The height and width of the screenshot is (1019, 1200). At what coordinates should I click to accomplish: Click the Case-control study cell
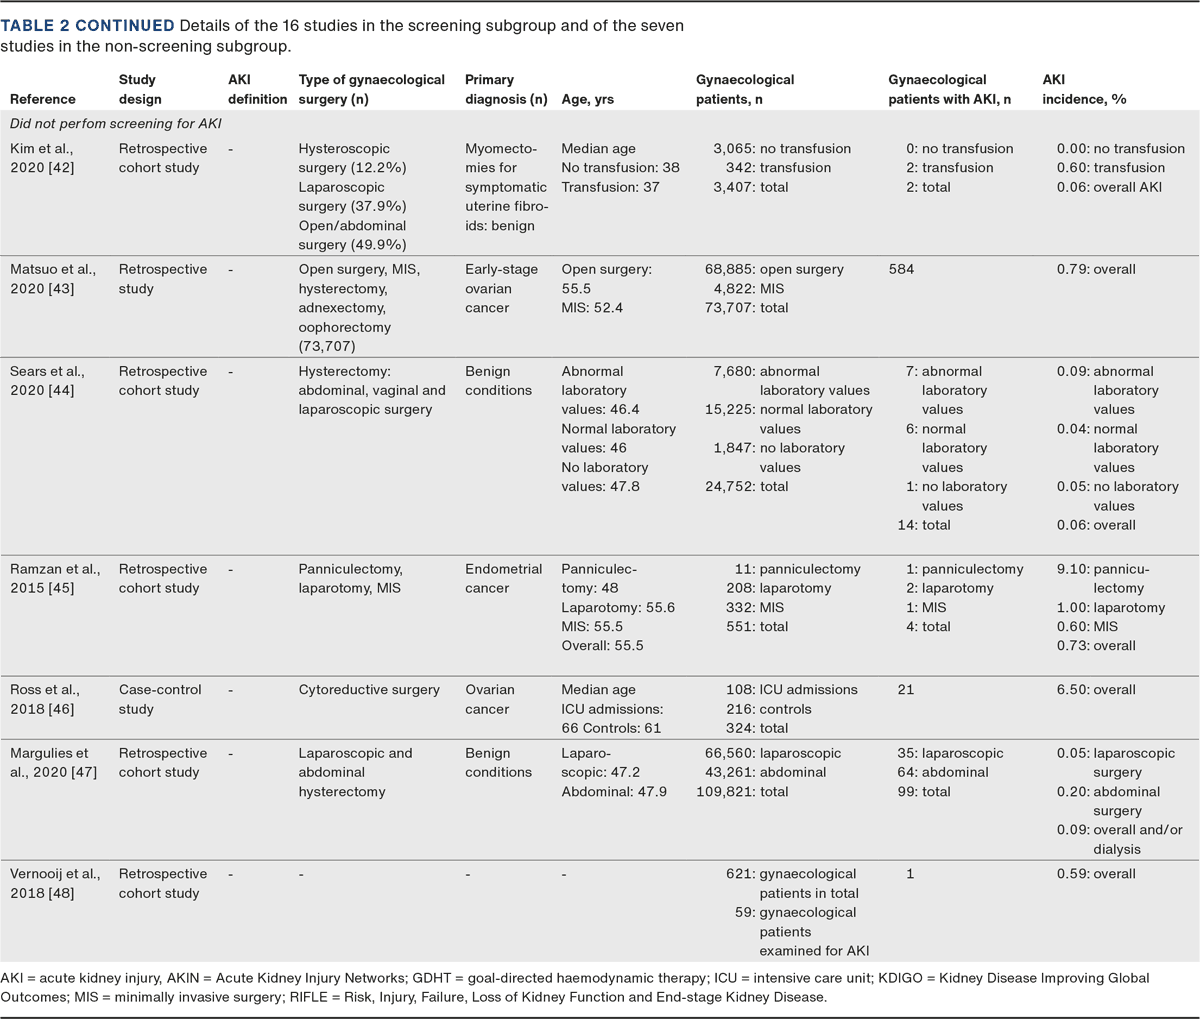[160, 699]
